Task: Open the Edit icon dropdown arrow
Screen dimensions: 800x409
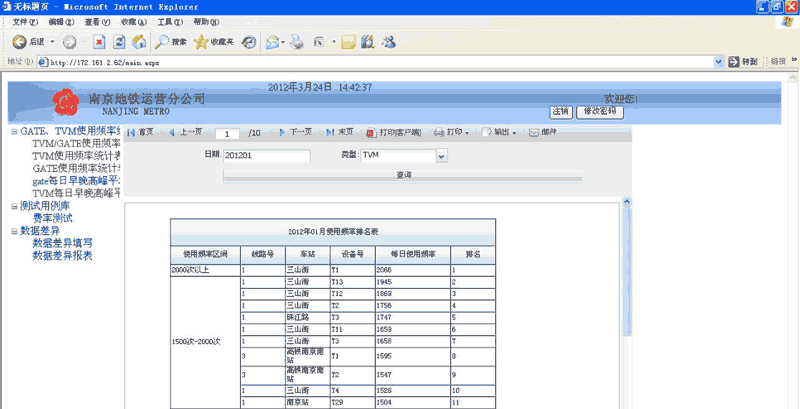Action: (x=334, y=42)
